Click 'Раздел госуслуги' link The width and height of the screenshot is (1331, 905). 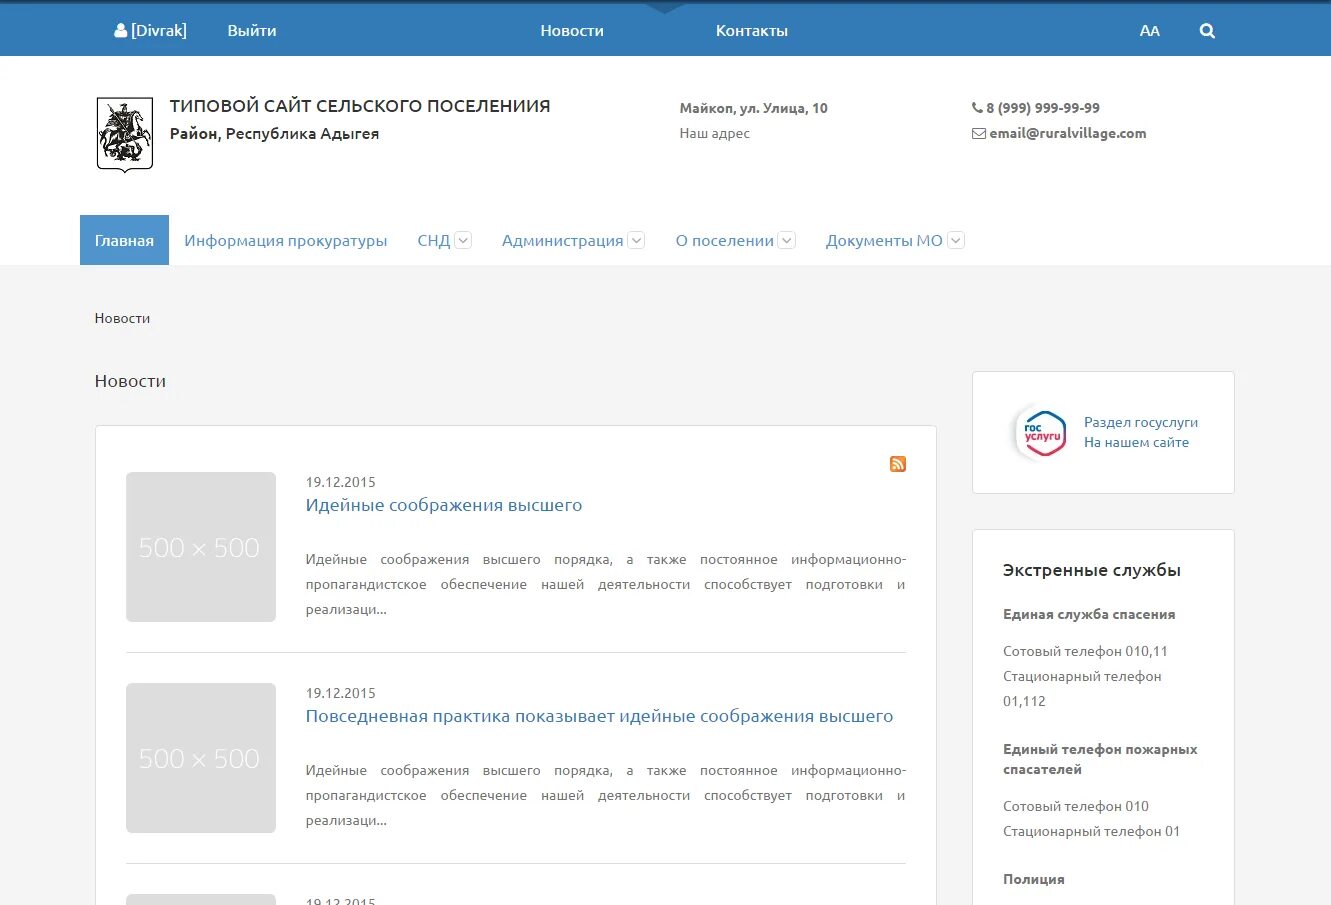click(x=1141, y=422)
